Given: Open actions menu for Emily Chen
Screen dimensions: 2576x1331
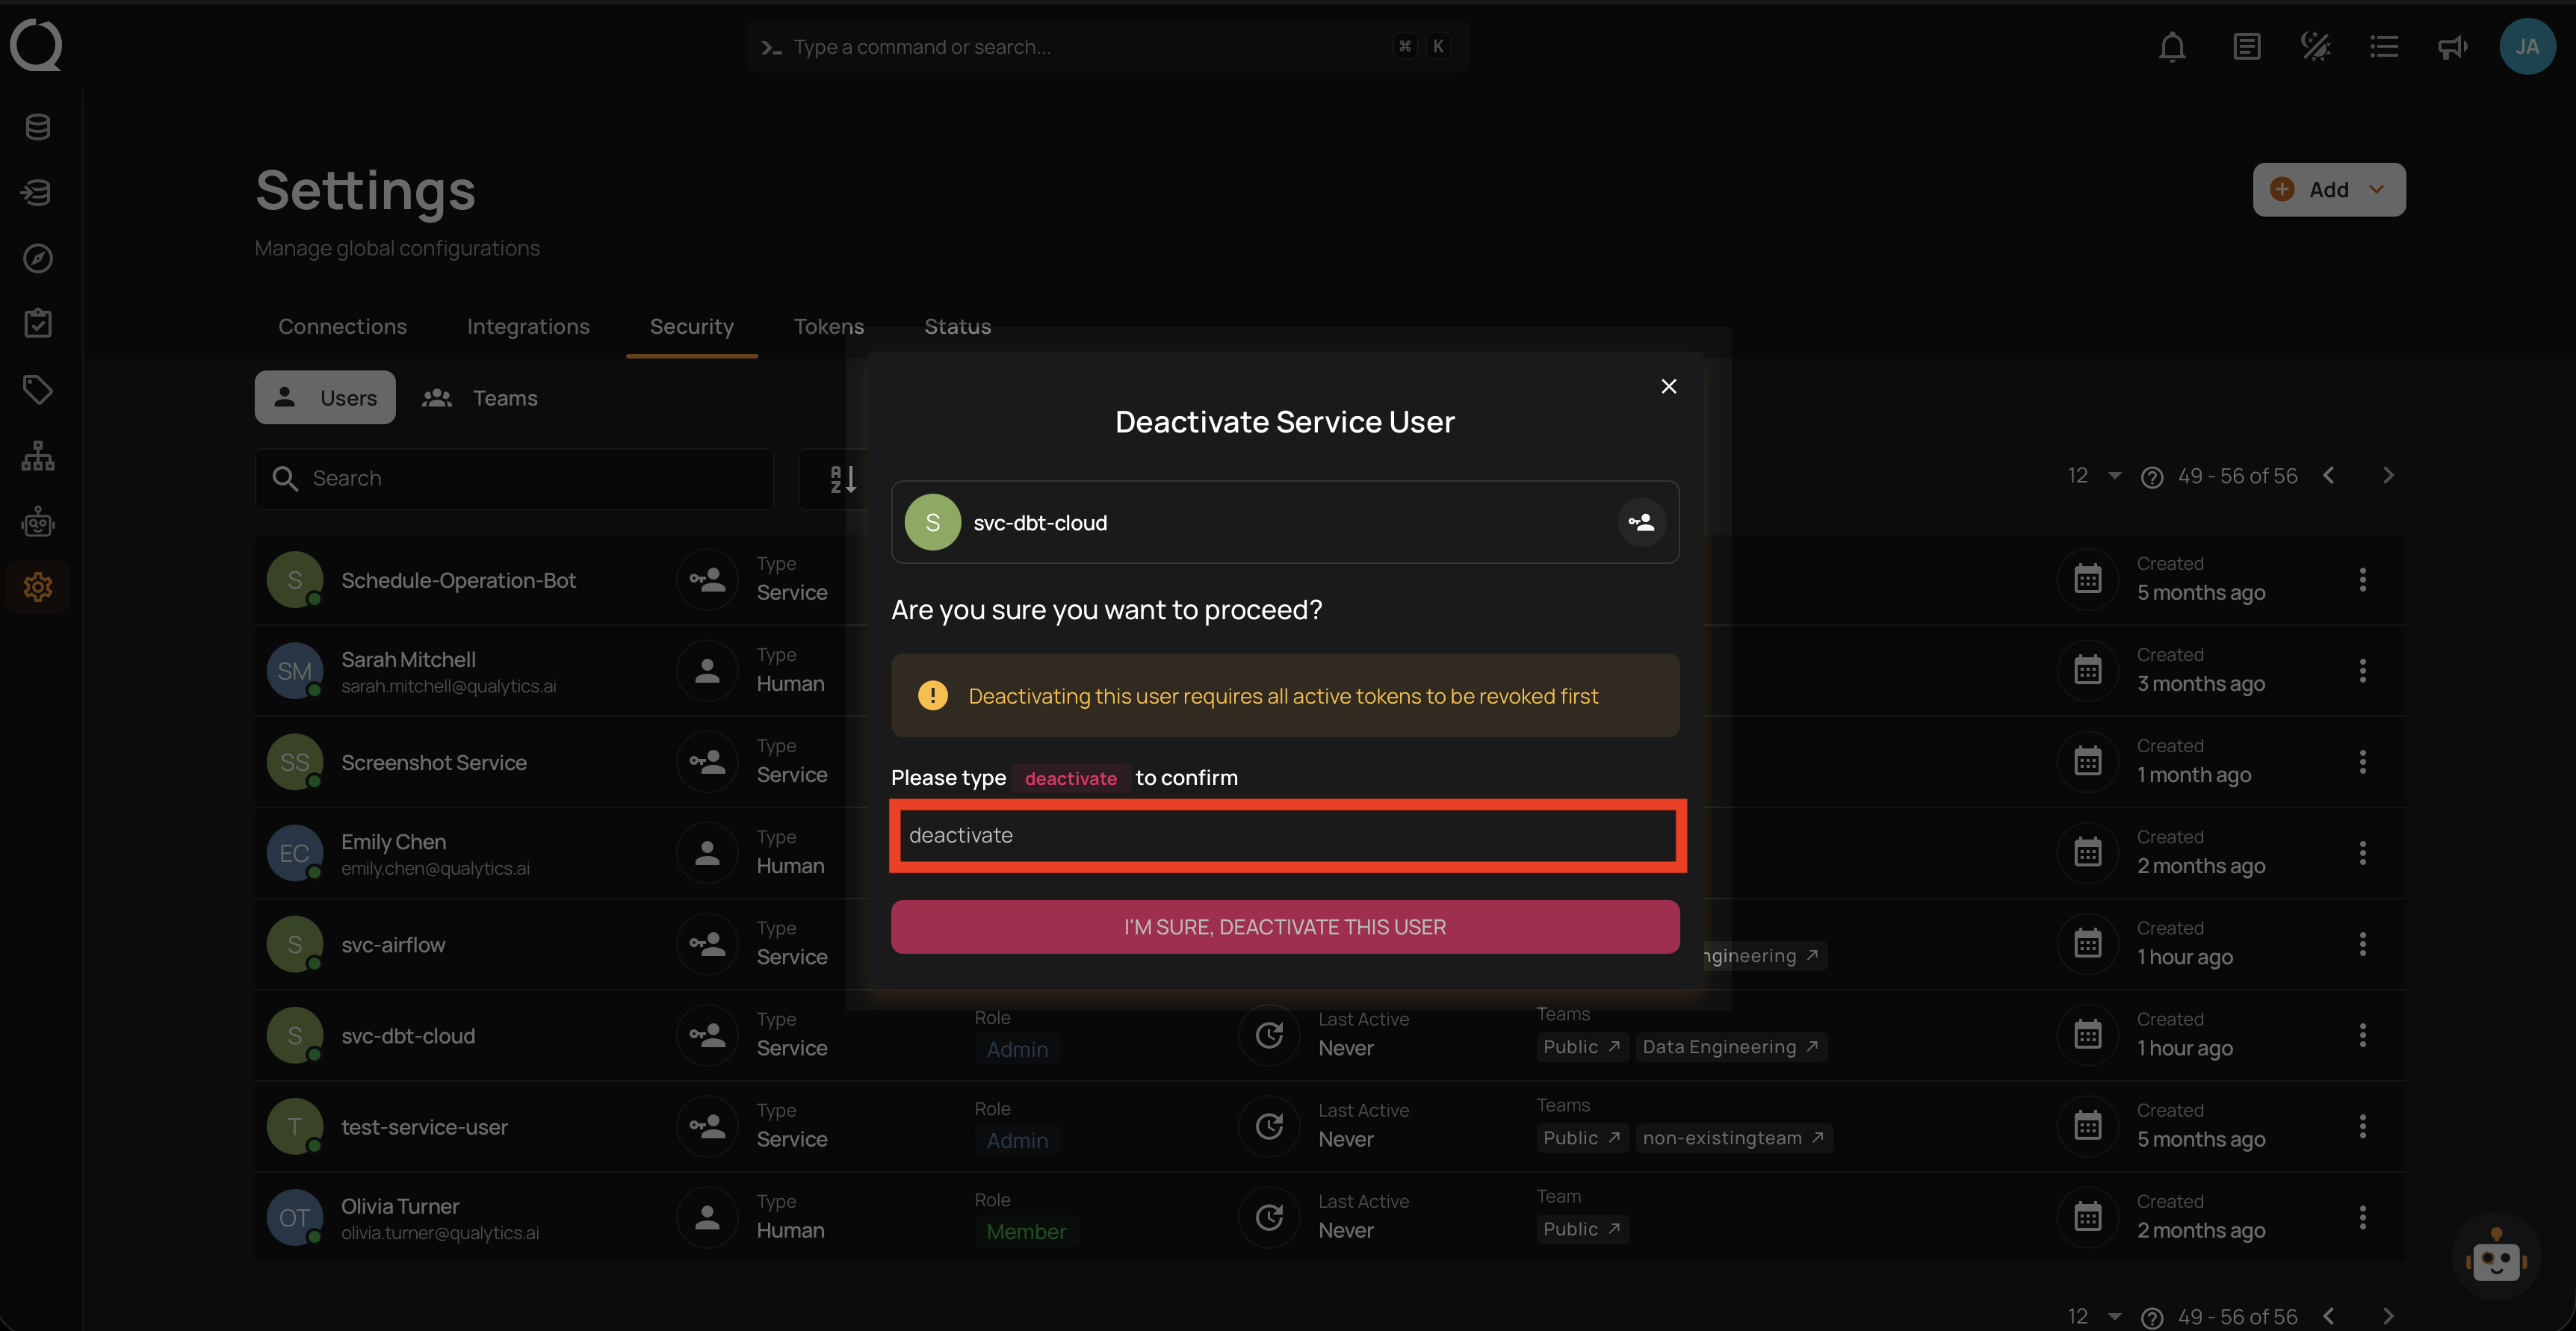Looking at the screenshot, I should point(2362,852).
